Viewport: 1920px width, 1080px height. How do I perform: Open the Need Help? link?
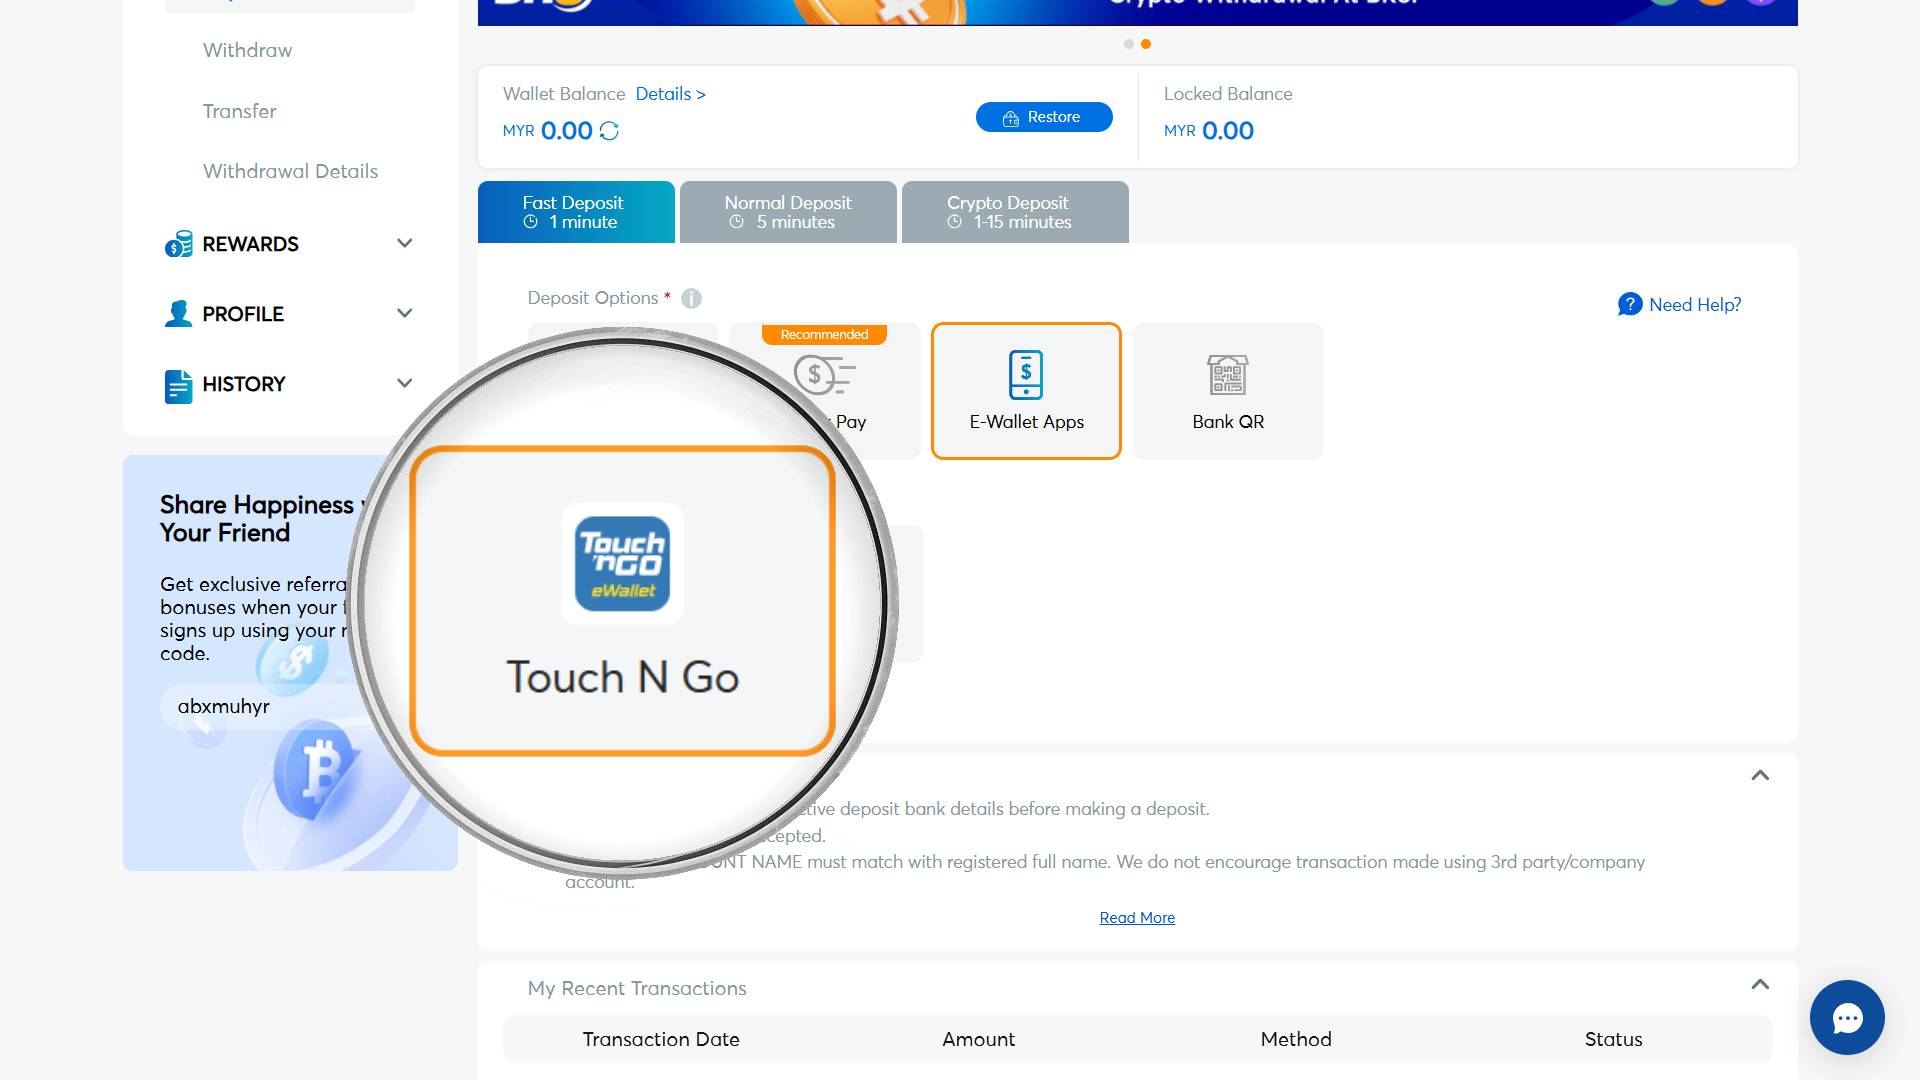tap(1695, 305)
